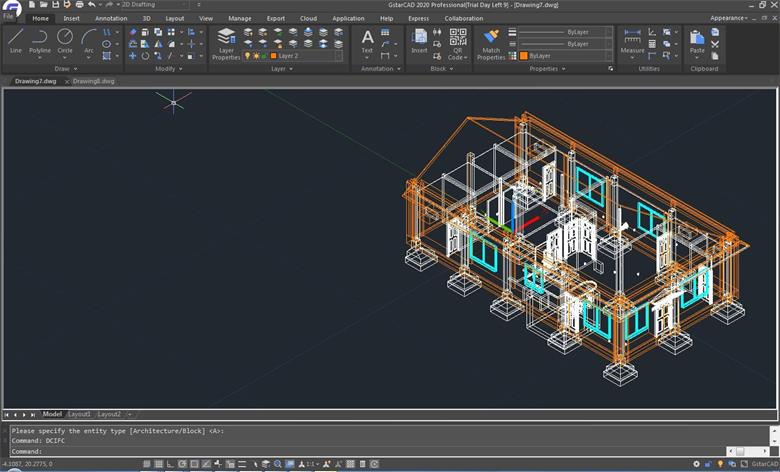780x472 pixels.
Task: Select the Circle tool
Action: coord(65,40)
